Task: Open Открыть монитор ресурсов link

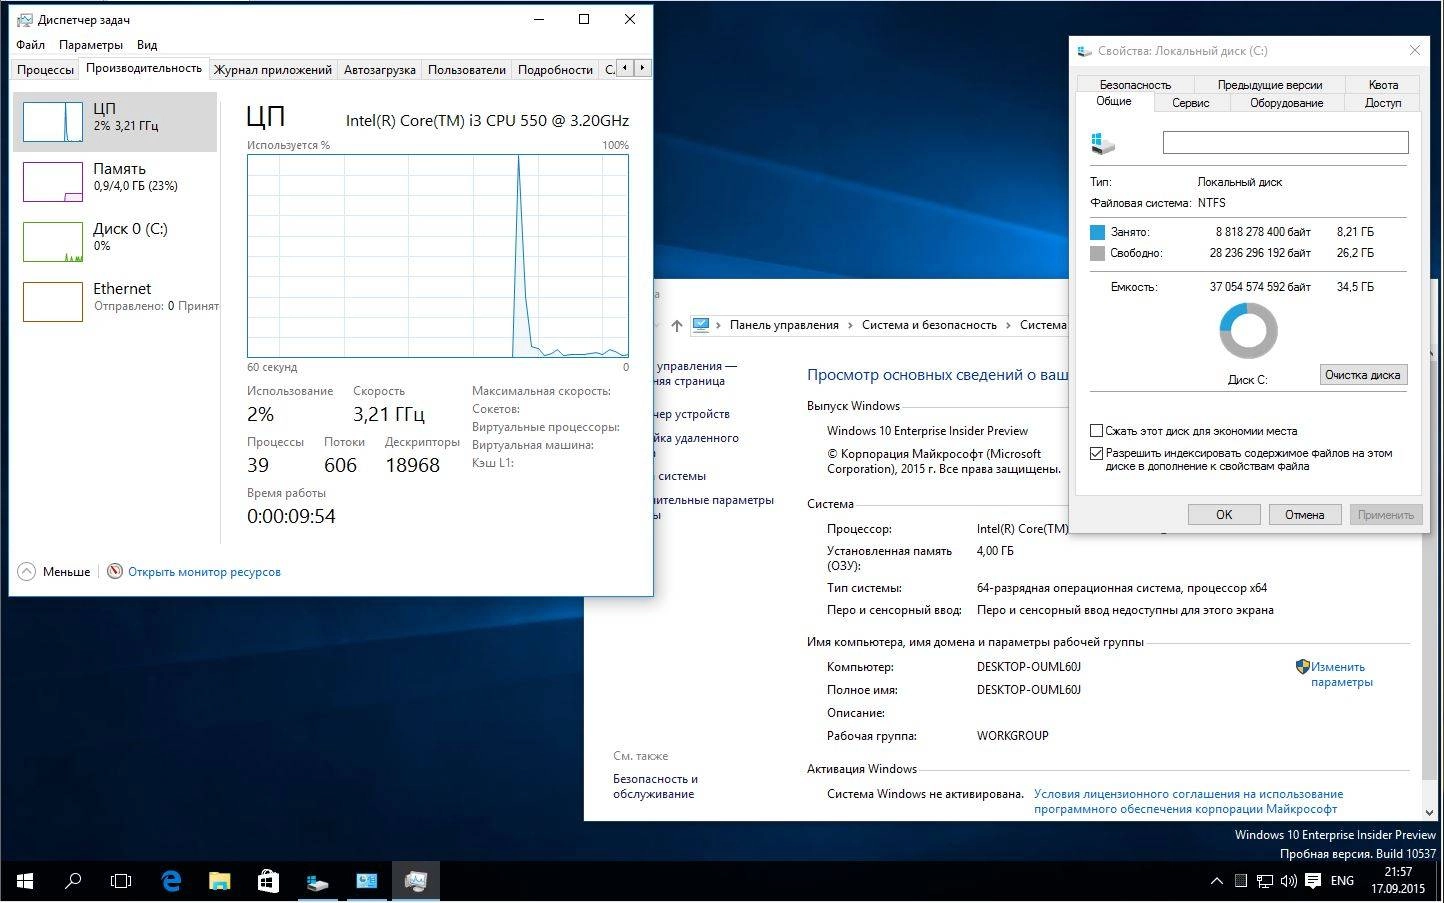Action: coord(204,572)
